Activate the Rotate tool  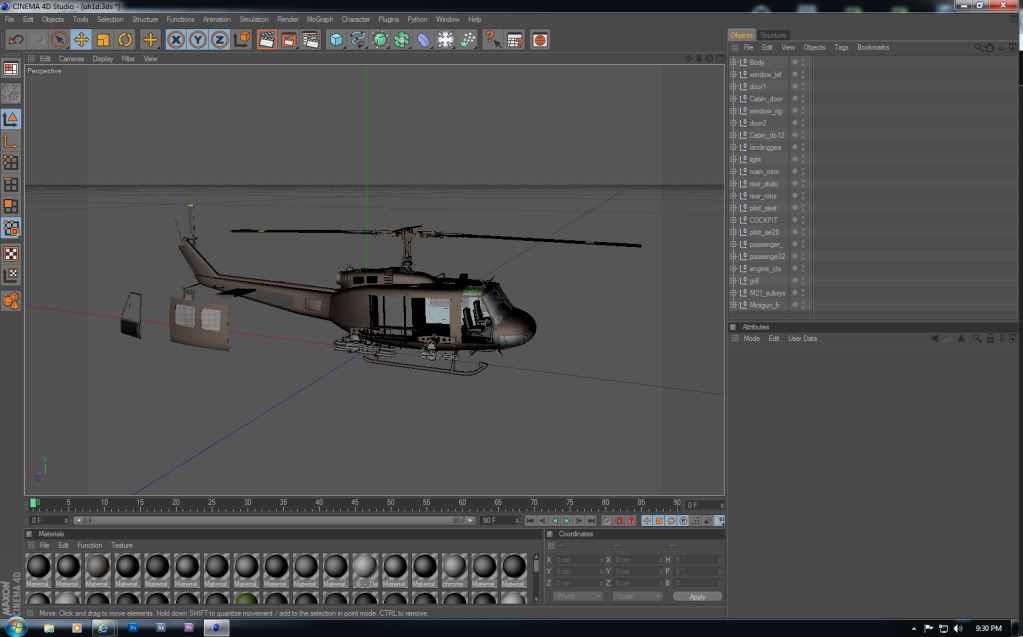coord(125,40)
